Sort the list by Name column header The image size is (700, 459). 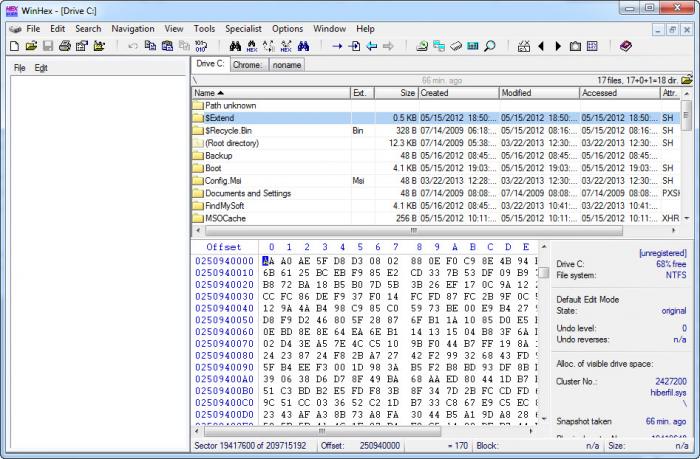[x=271, y=93]
